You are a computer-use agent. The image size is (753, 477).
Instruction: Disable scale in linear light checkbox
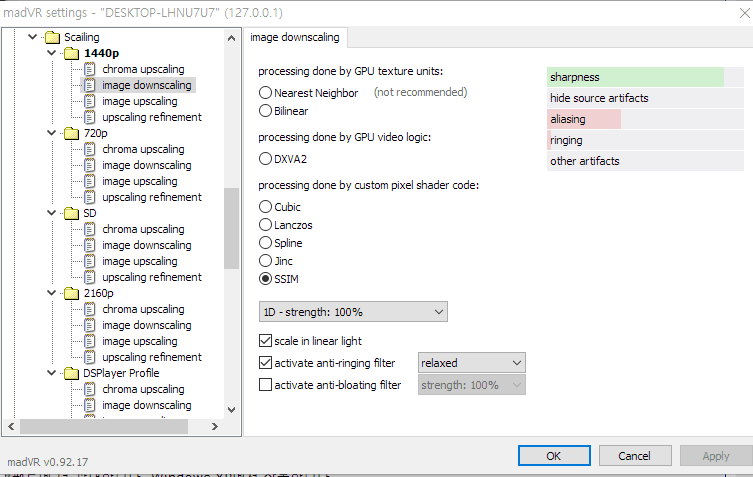(x=266, y=341)
